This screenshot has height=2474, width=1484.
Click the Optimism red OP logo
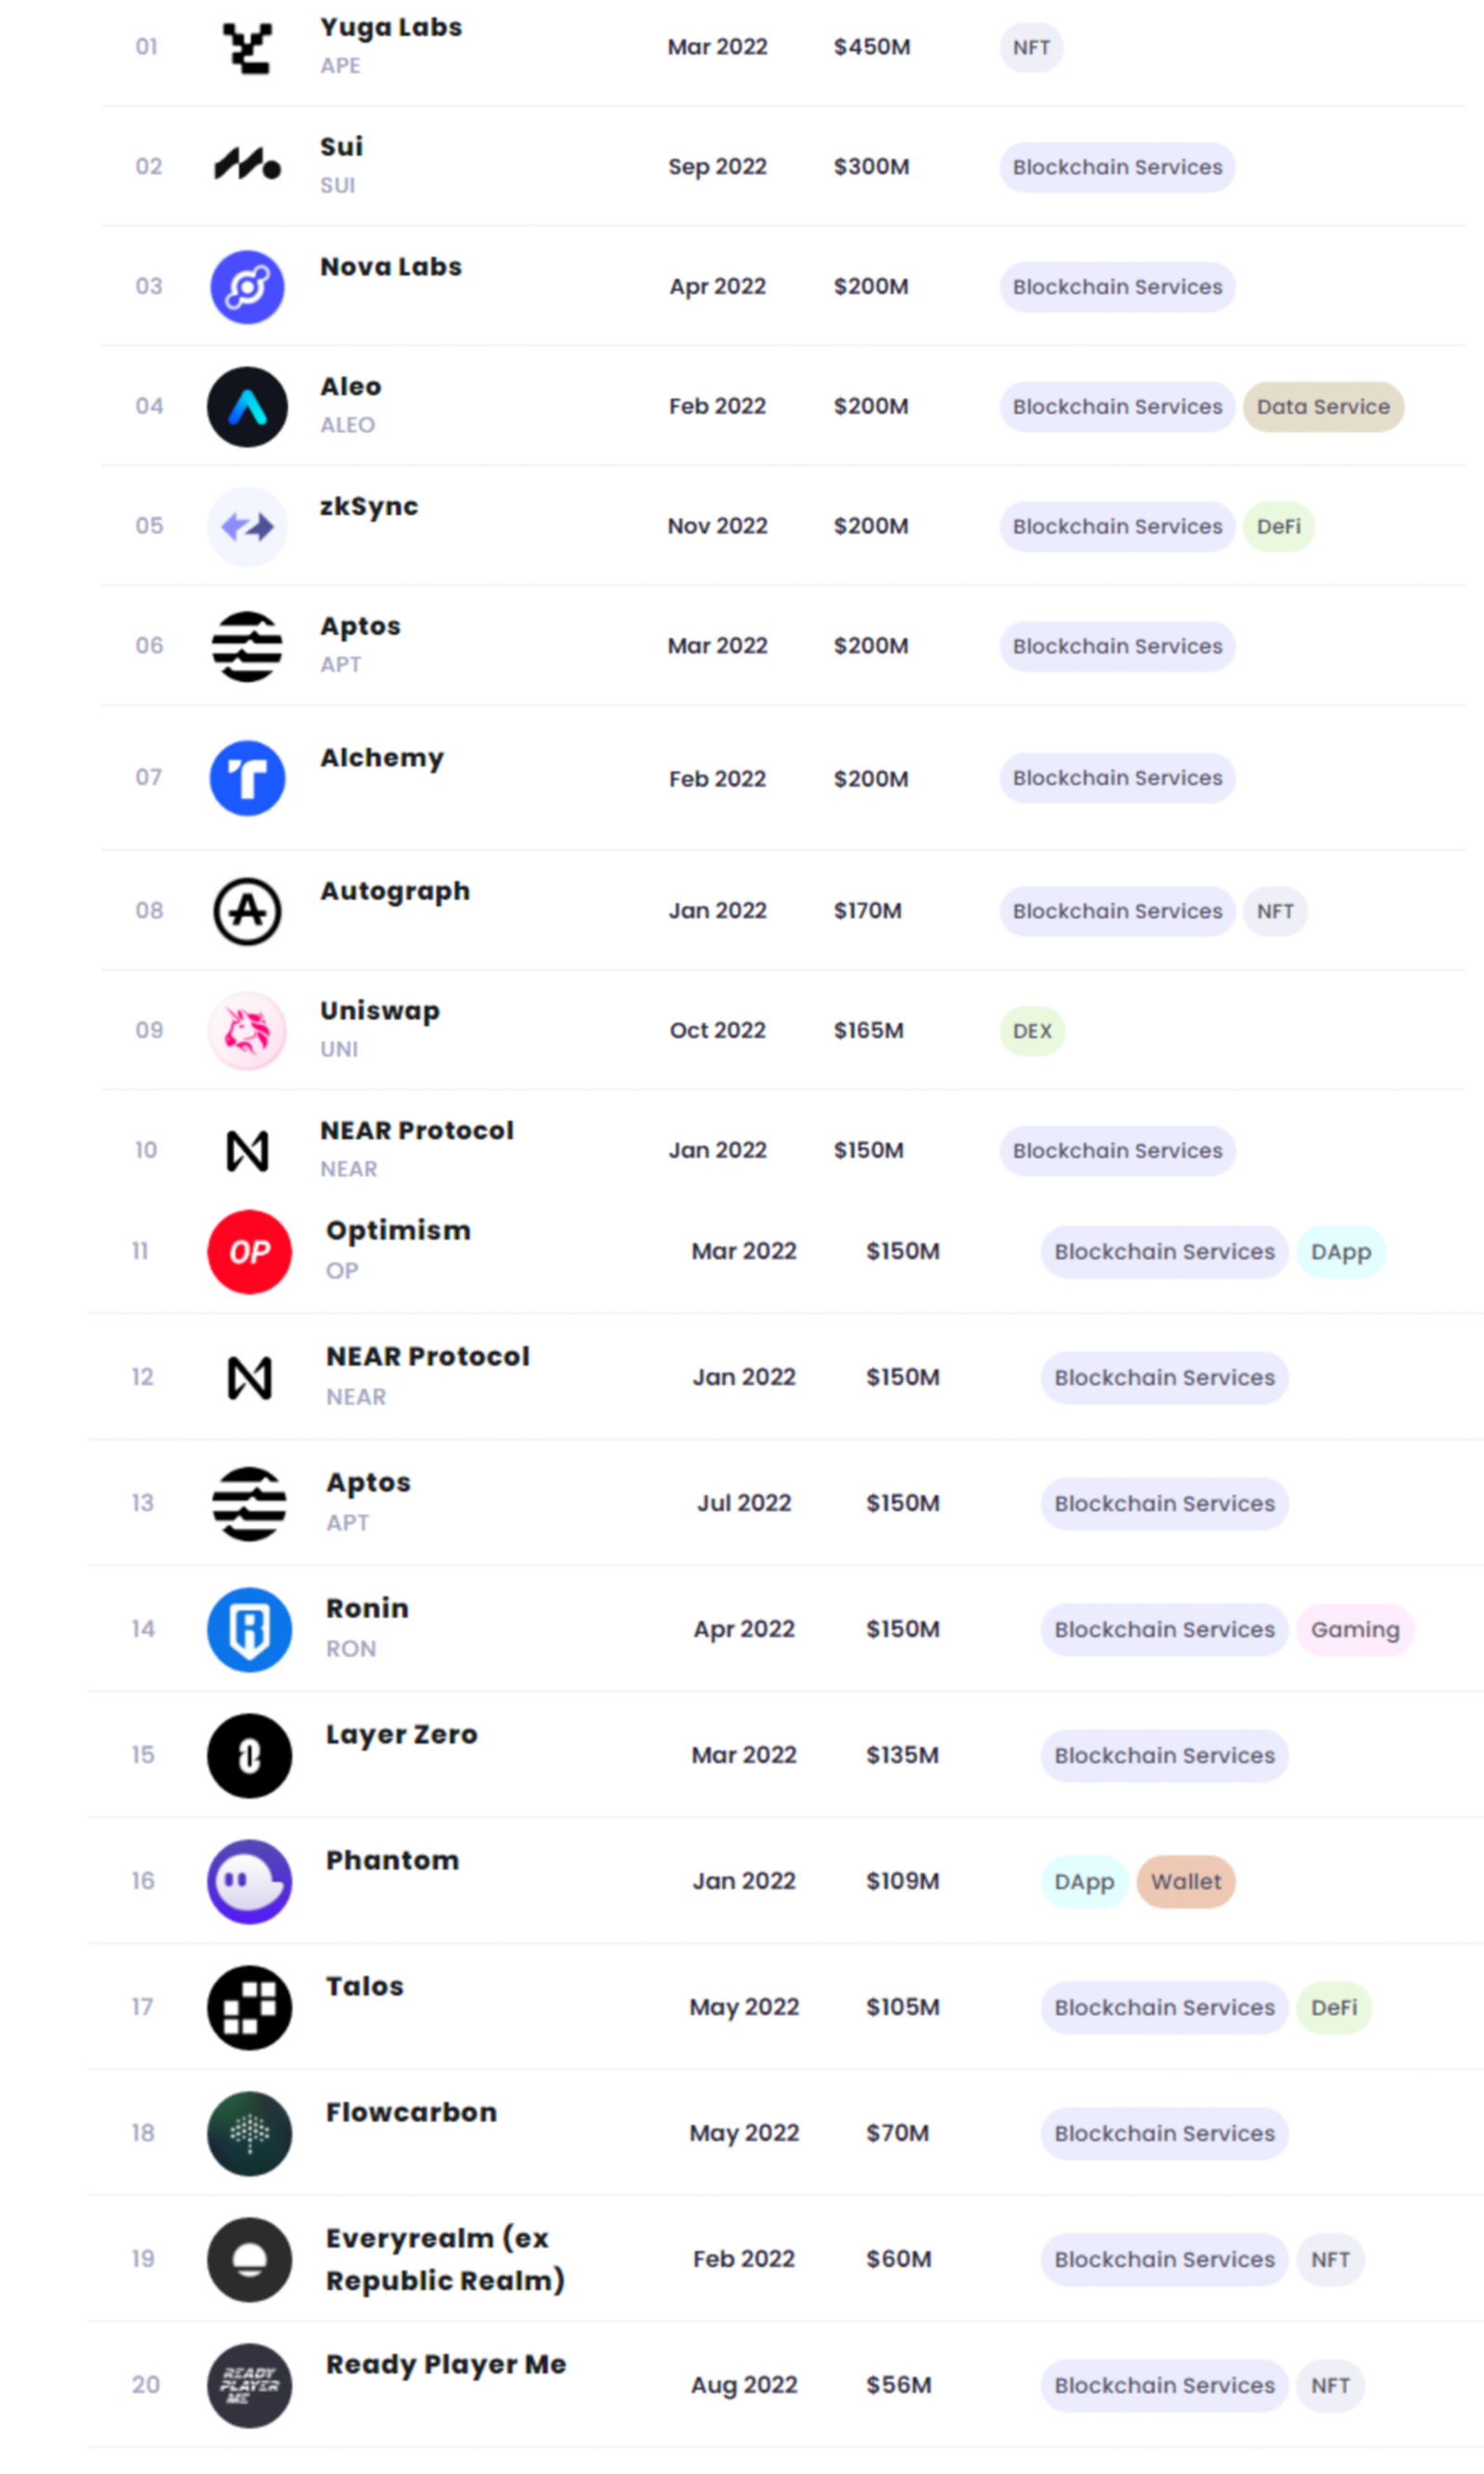(249, 1252)
